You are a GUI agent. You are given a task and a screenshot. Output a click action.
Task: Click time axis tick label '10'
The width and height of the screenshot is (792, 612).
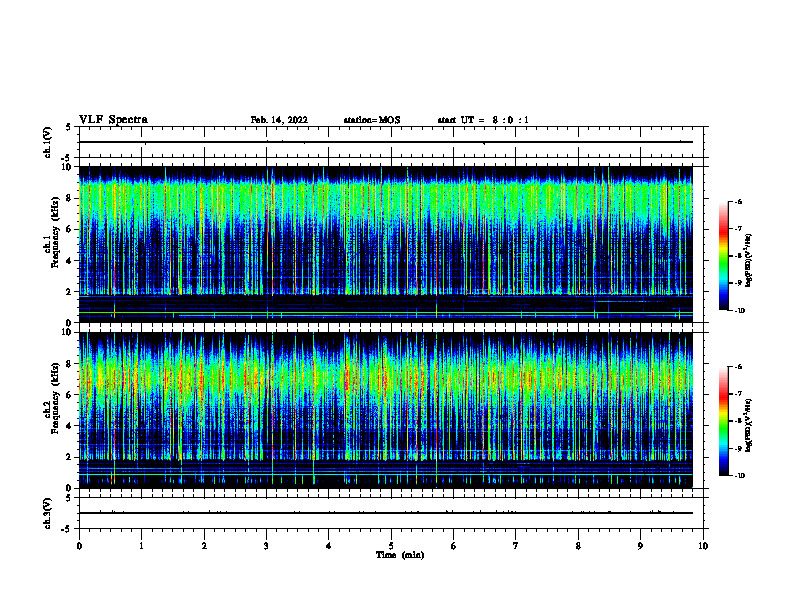(703, 546)
